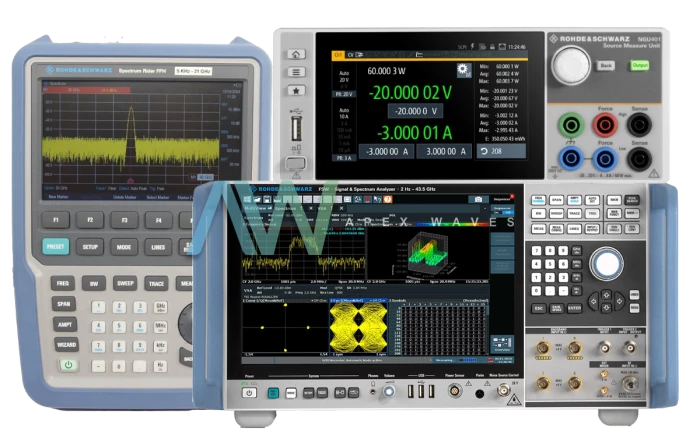Tap the TRACE key on the FSW front panel
The height and width of the screenshot is (435, 700).
[575, 214]
